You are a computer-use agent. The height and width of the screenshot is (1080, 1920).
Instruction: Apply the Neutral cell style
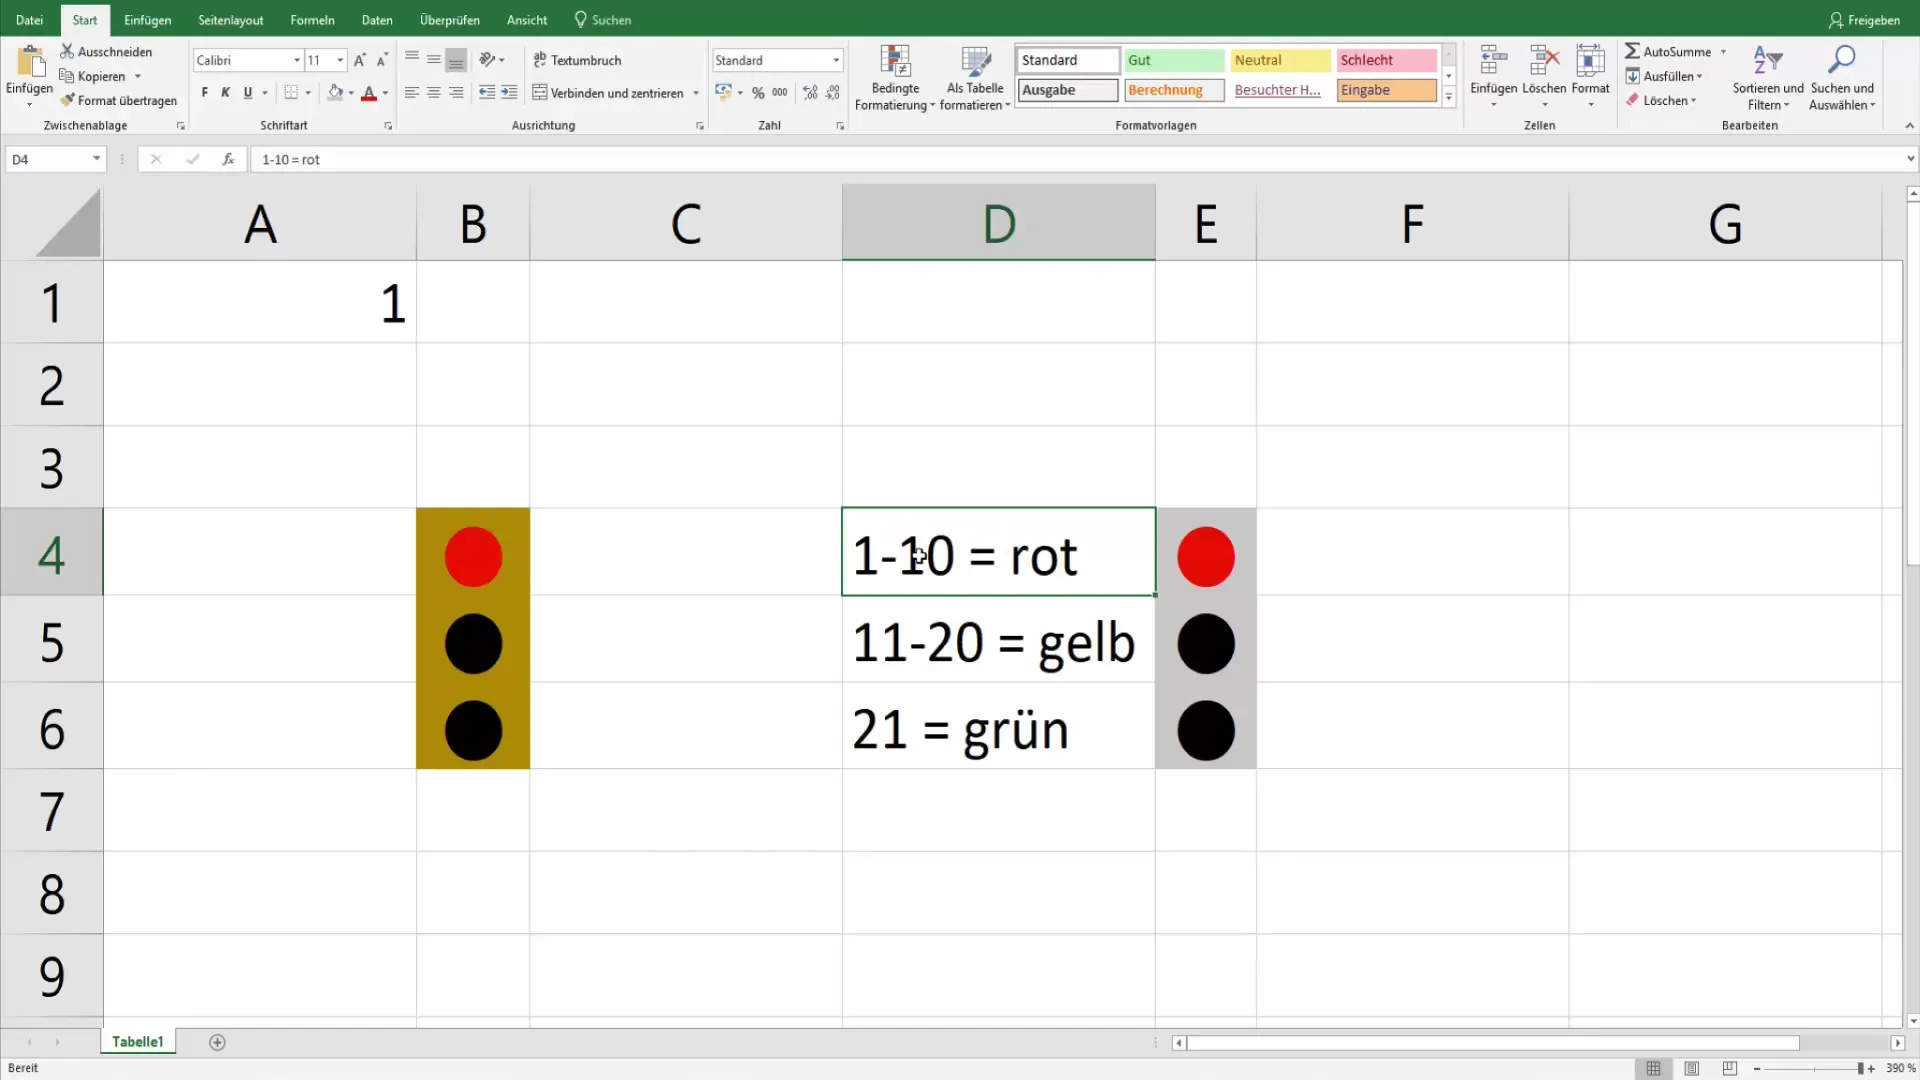(1280, 60)
